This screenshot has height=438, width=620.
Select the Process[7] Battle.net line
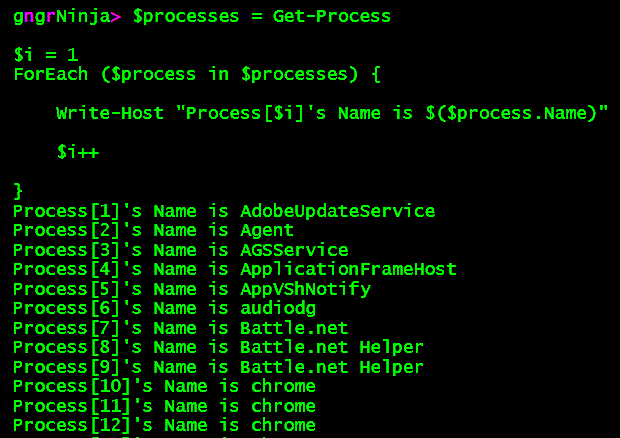point(180,327)
